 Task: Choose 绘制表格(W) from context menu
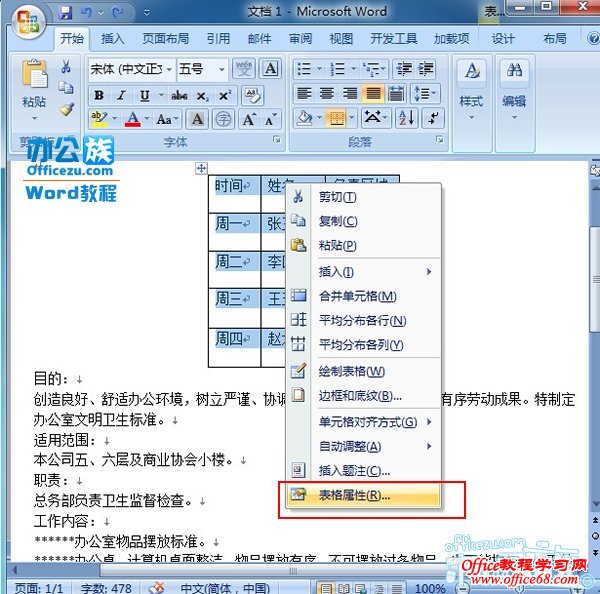point(363,371)
